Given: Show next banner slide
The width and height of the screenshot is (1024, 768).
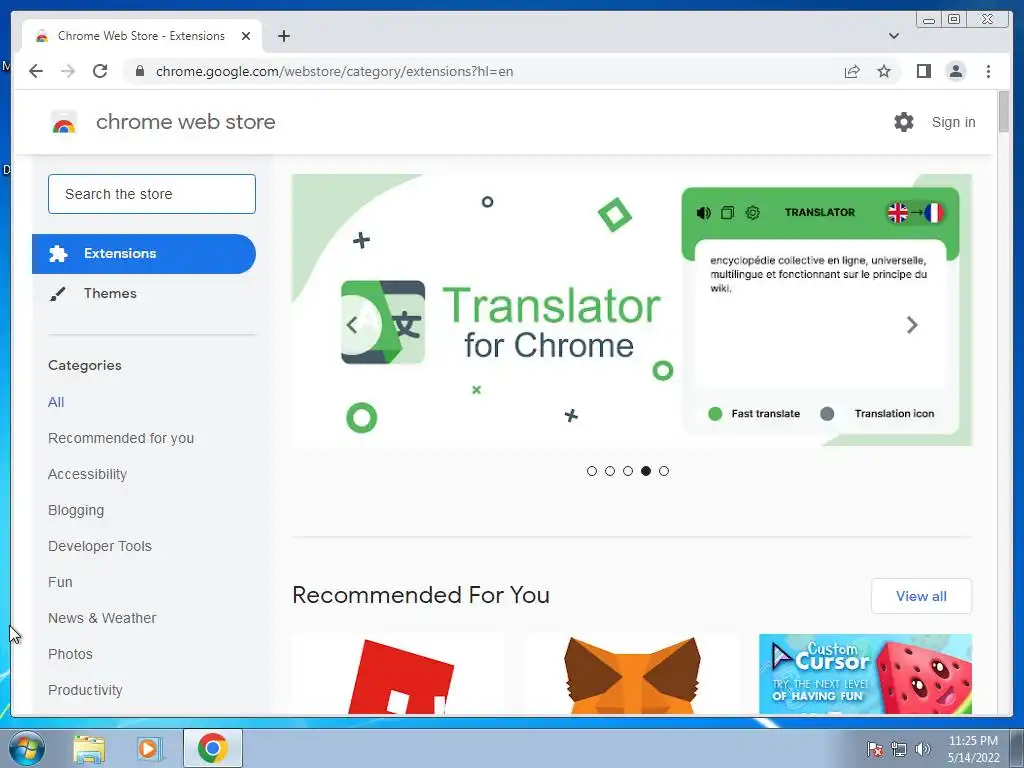Looking at the screenshot, I should [912, 325].
